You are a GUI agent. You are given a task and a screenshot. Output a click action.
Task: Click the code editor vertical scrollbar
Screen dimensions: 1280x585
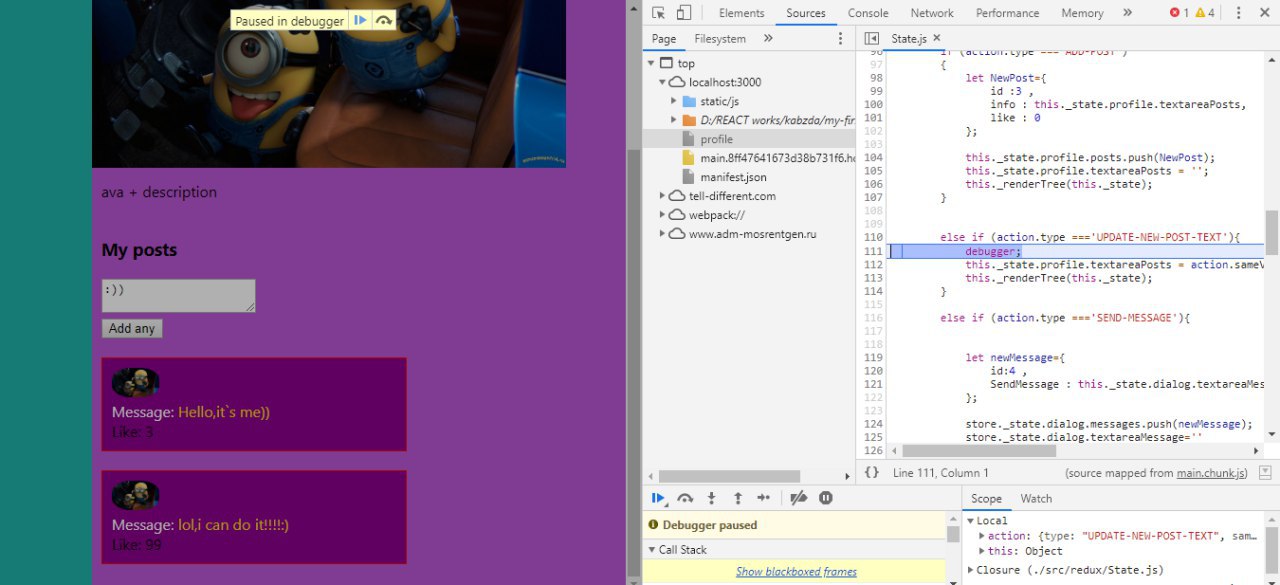(x=1272, y=232)
